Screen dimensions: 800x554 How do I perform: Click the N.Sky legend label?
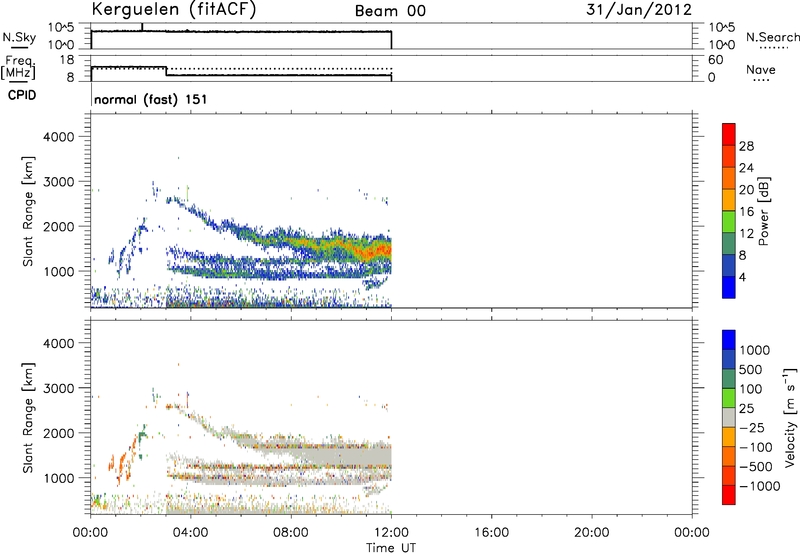point(19,37)
